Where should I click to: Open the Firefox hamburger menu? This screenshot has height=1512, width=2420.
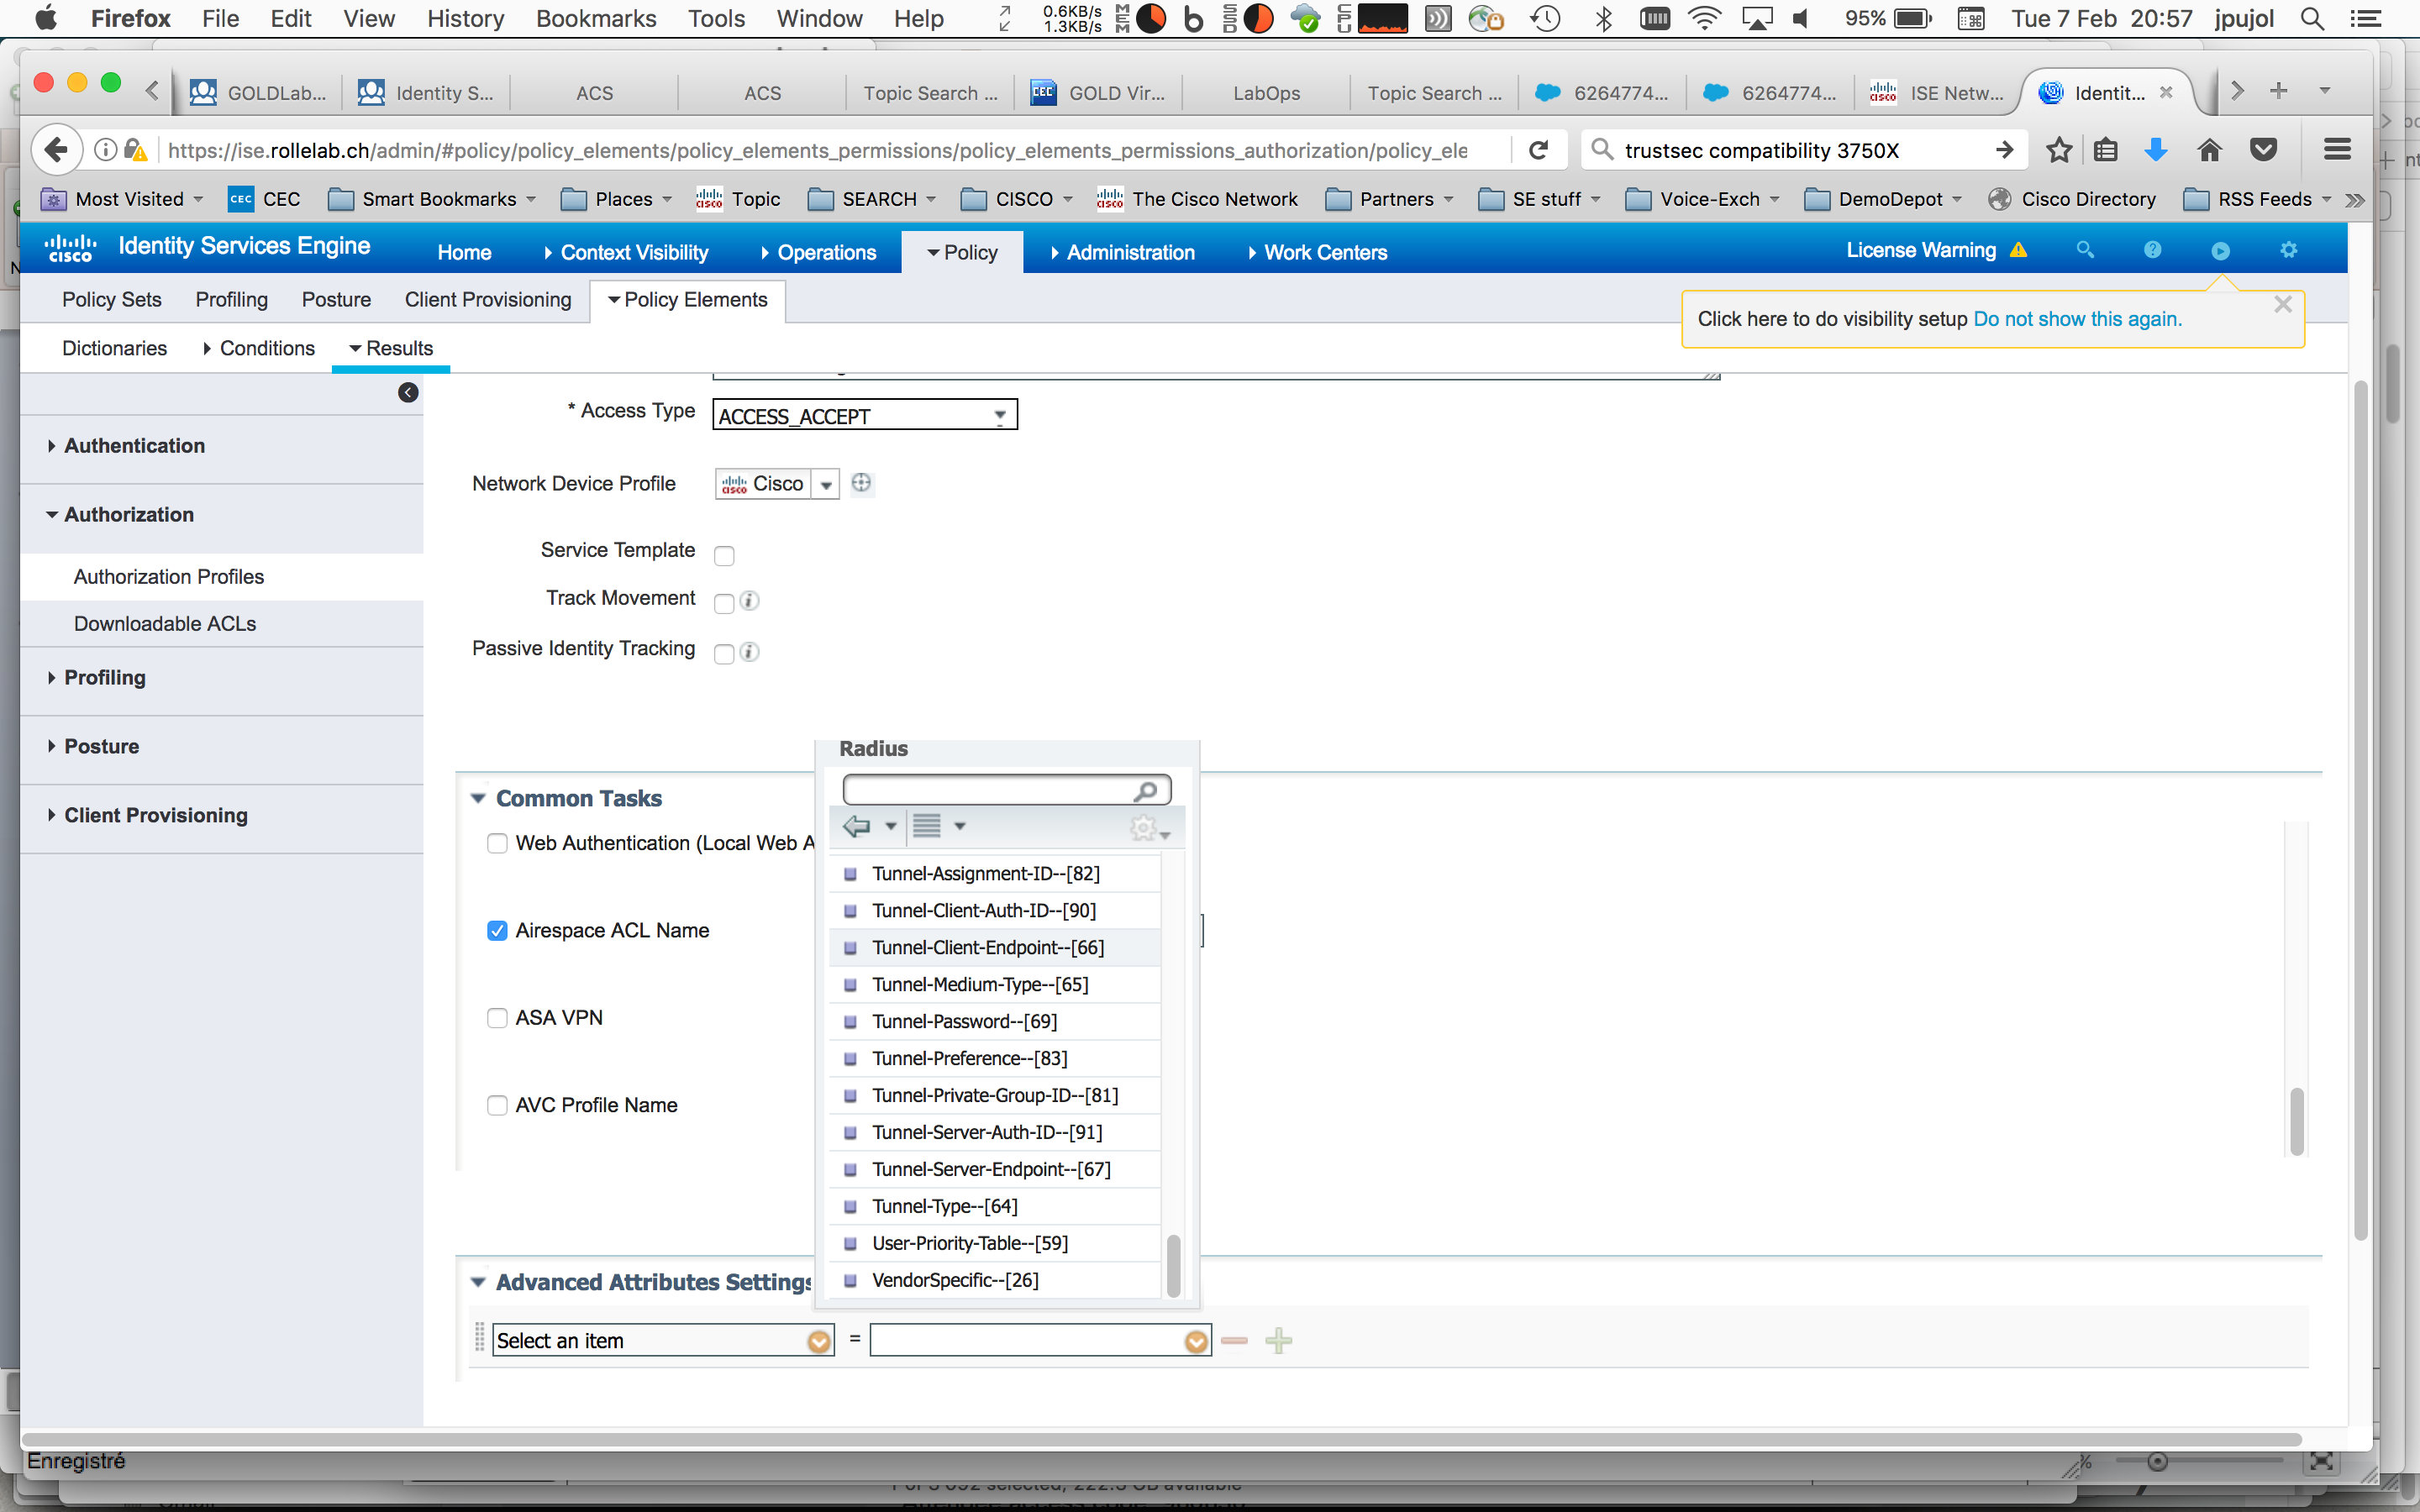click(x=2337, y=150)
